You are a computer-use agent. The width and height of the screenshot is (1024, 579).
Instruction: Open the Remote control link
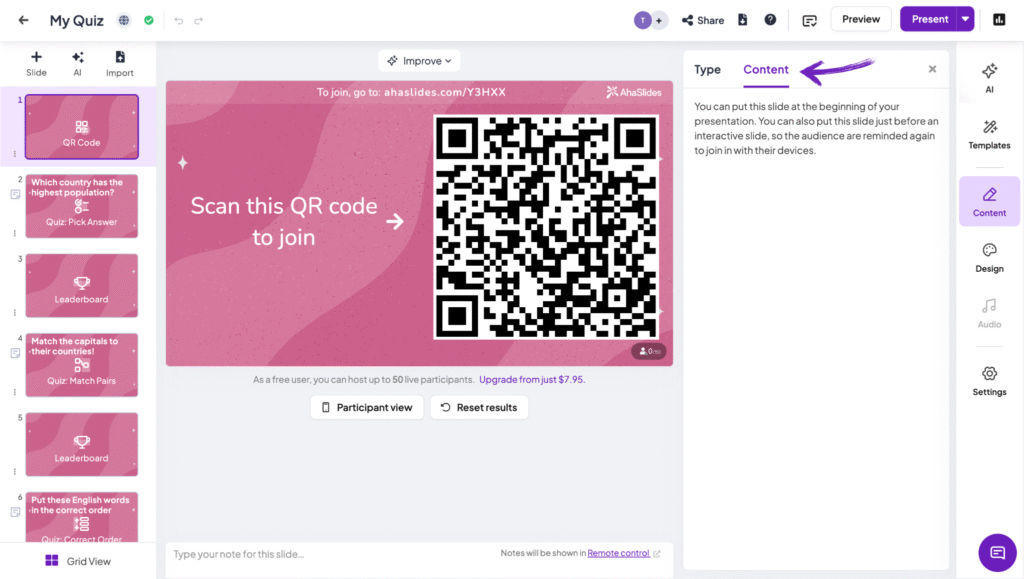(x=618, y=553)
